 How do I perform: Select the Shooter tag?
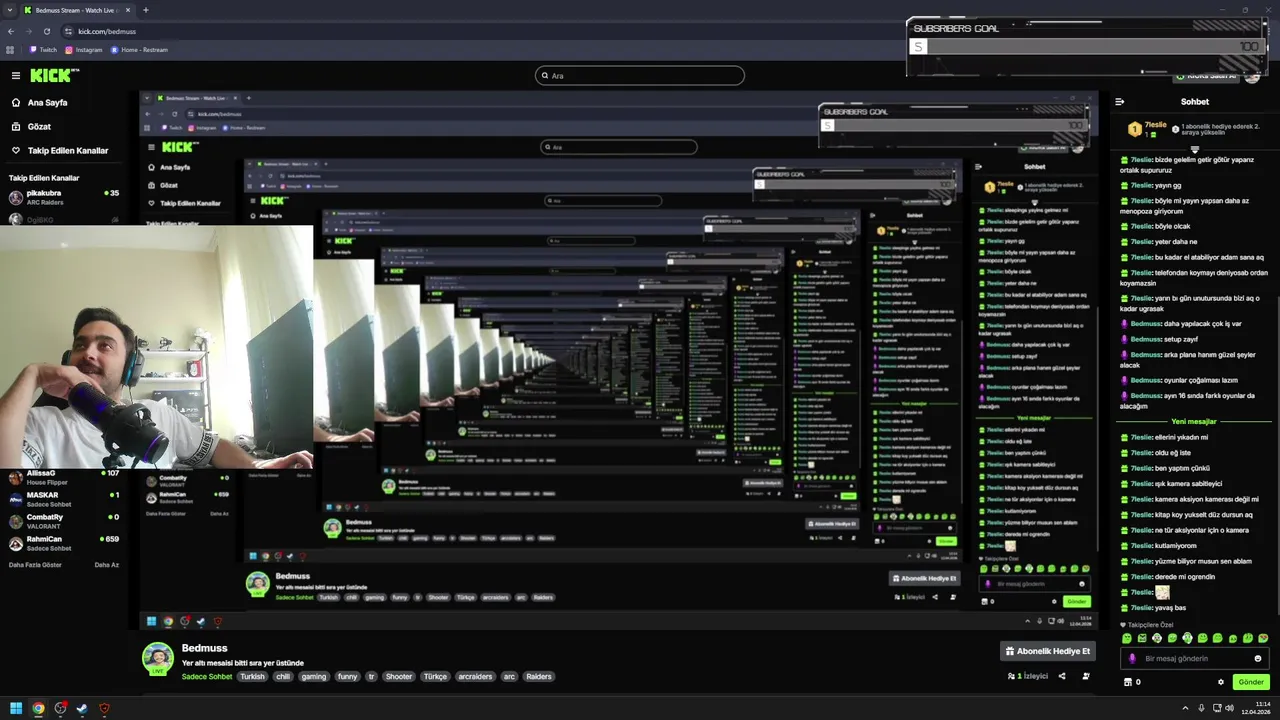399,676
